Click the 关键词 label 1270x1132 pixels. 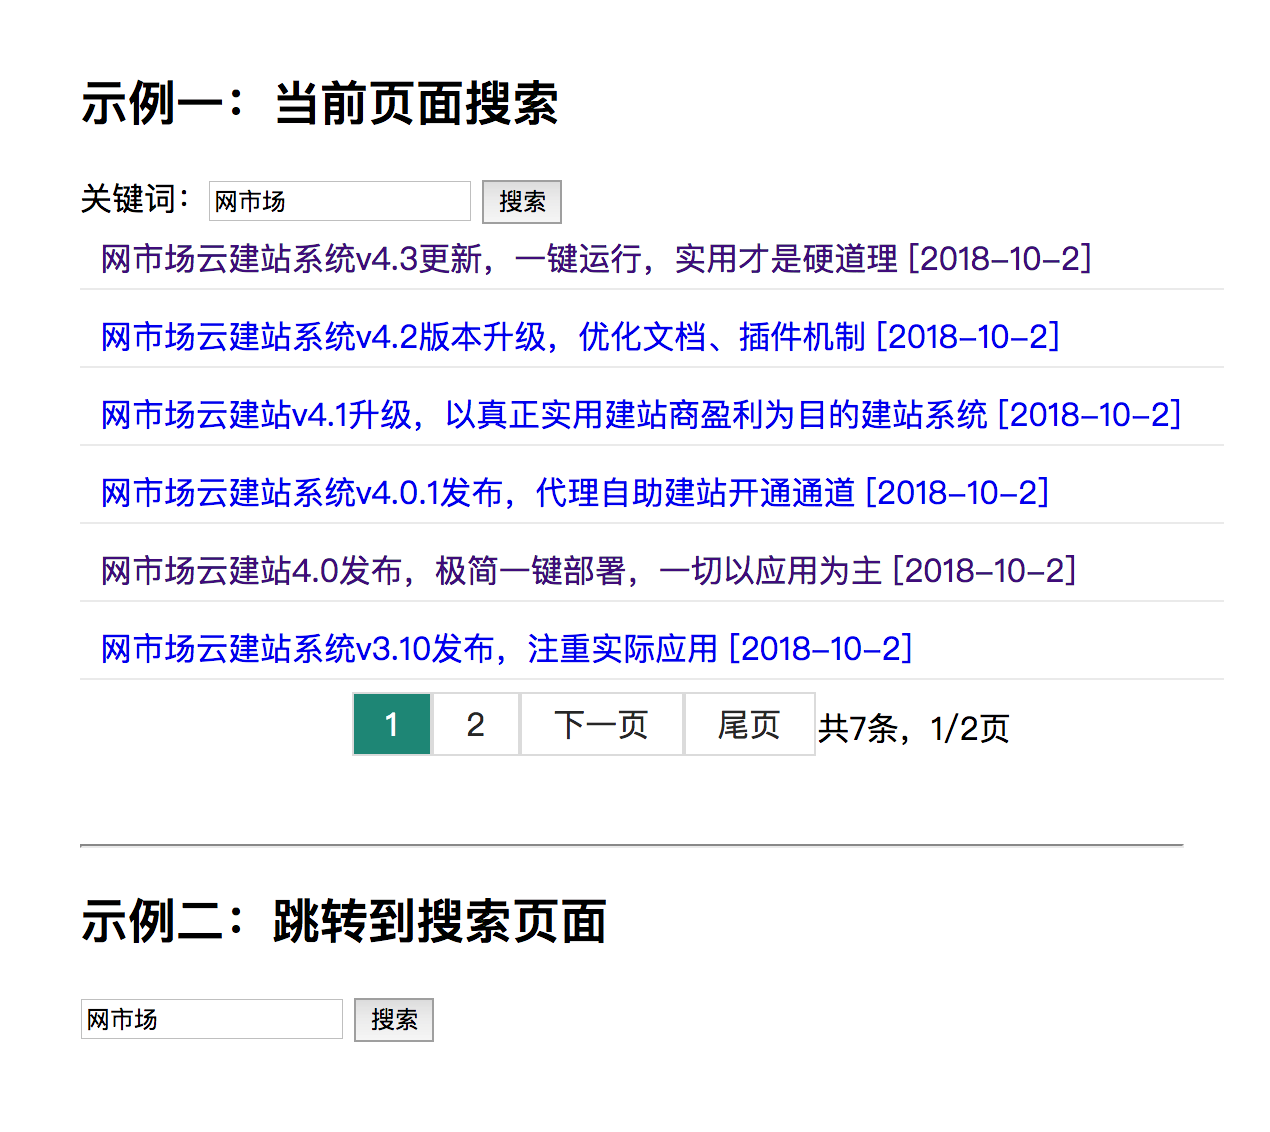tap(136, 199)
